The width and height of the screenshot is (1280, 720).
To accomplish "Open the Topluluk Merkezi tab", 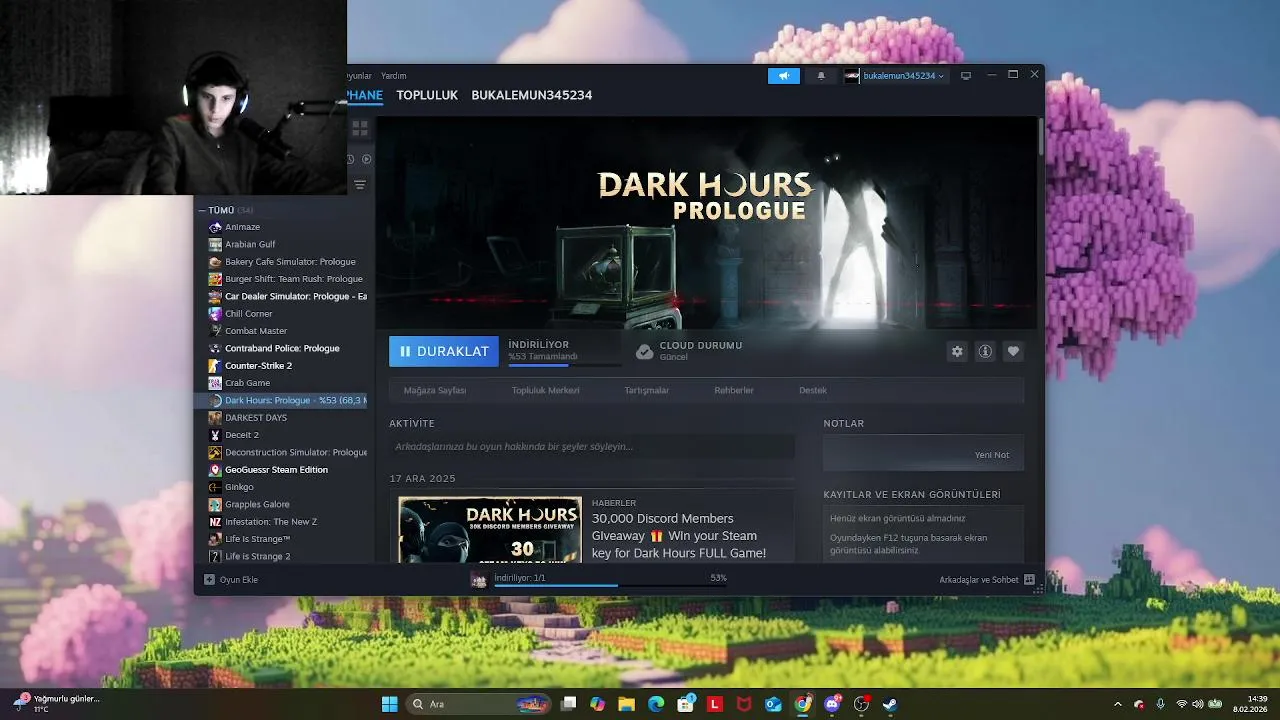I will pos(546,390).
